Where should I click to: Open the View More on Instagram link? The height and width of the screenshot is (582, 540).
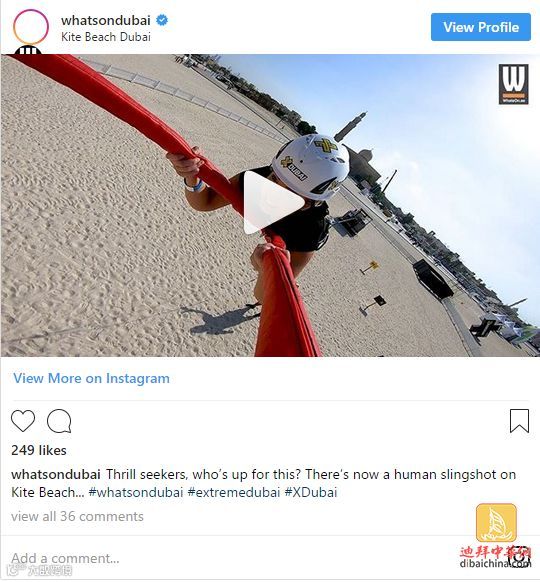pos(91,378)
